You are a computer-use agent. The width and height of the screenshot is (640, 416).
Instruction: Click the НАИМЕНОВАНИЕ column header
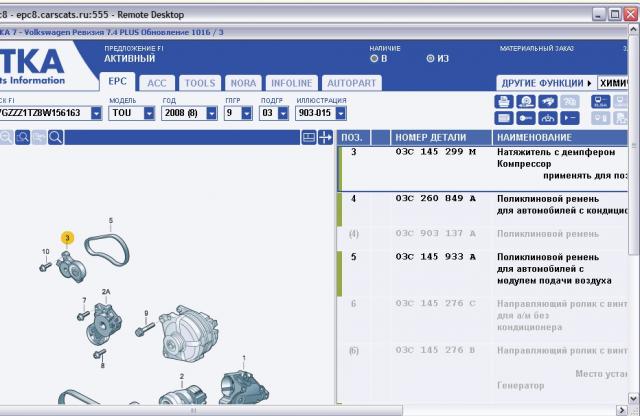tap(560, 138)
